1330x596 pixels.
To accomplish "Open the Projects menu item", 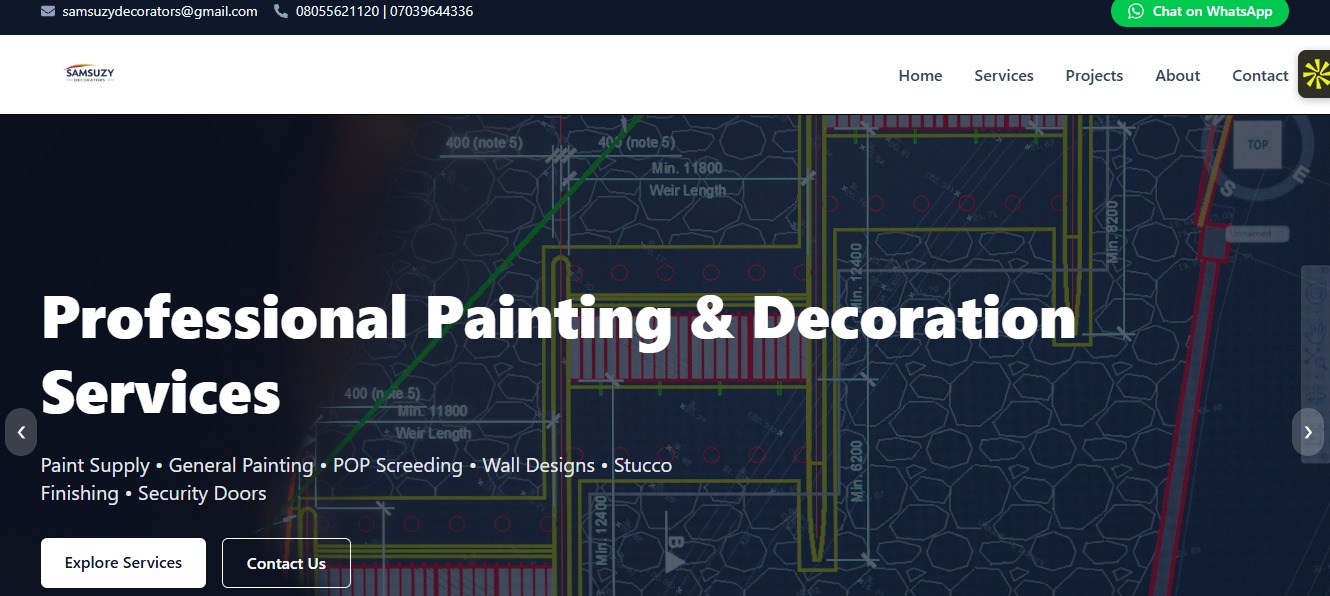I will (x=1094, y=75).
